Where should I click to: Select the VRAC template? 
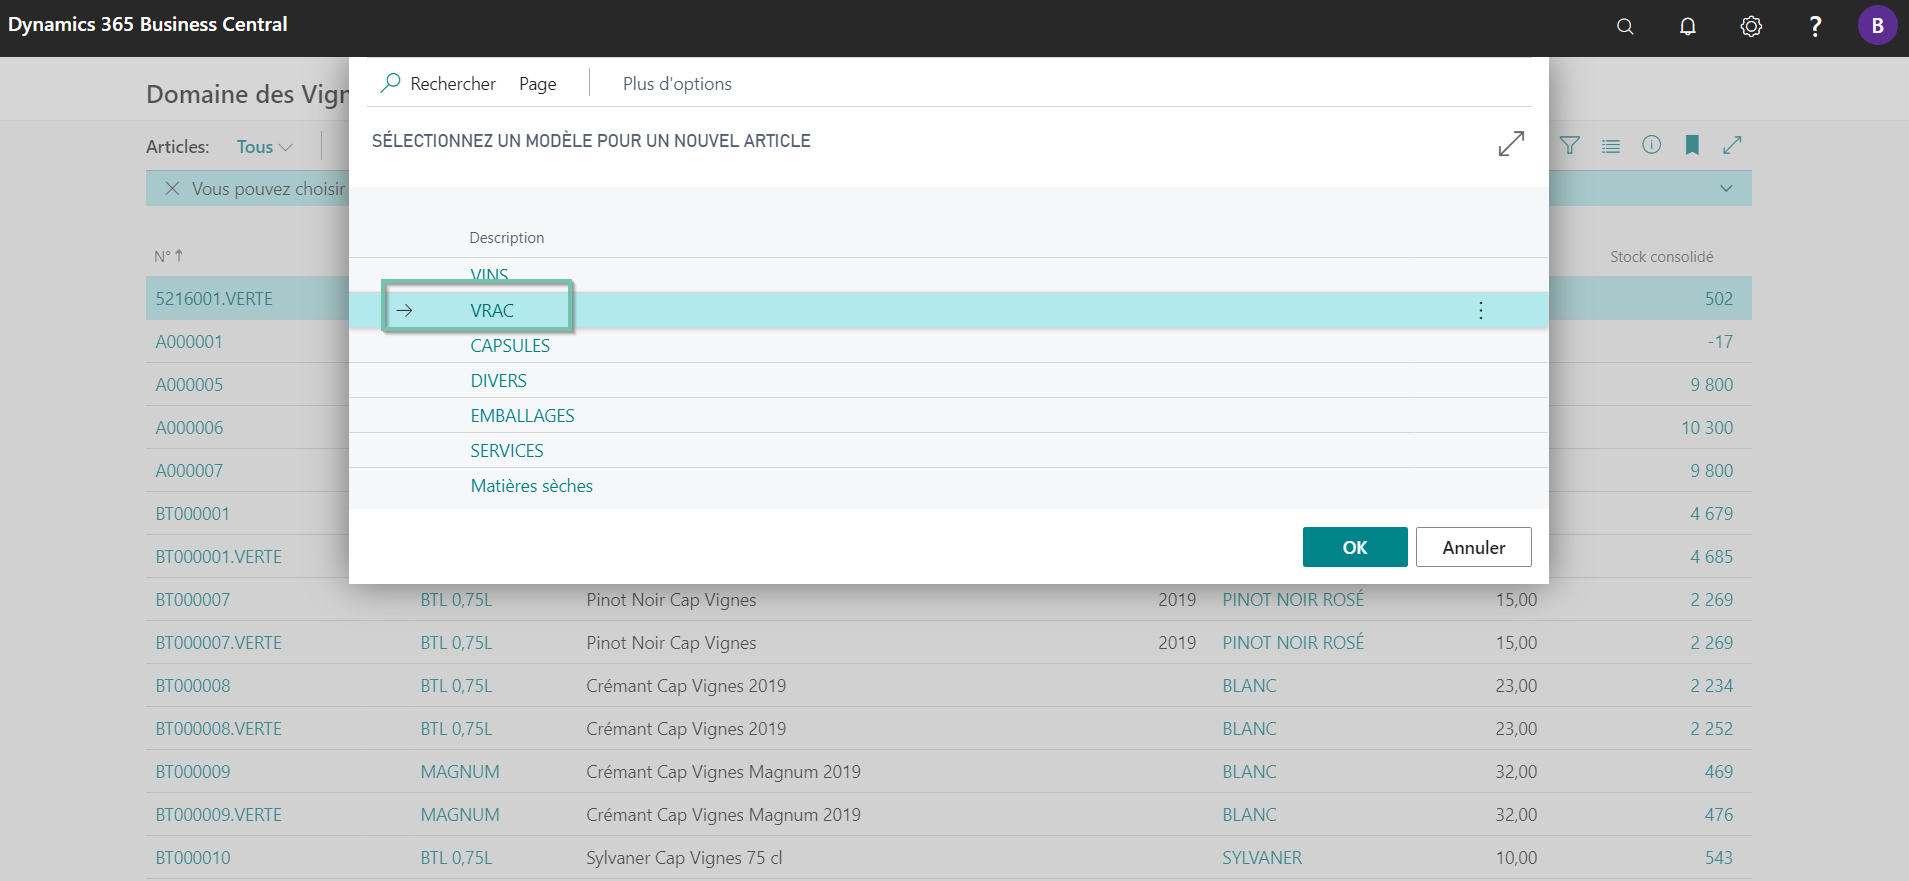[x=492, y=311]
